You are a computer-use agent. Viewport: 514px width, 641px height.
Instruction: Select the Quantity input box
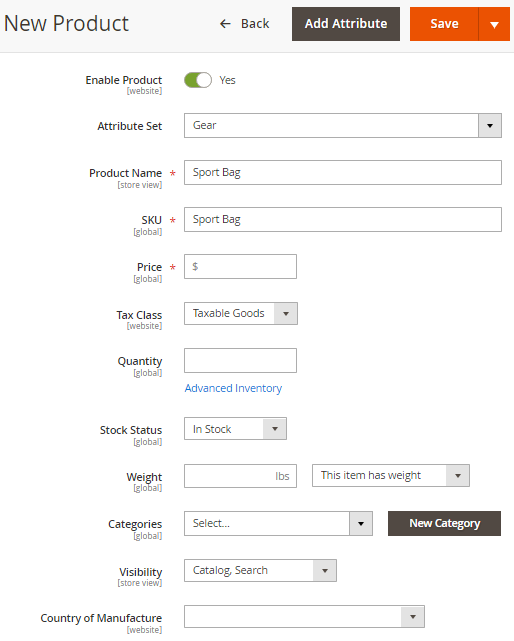(x=240, y=361)
